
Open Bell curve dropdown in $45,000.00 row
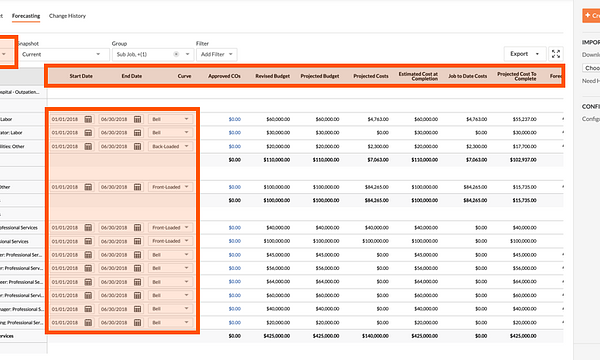point(170,255)
